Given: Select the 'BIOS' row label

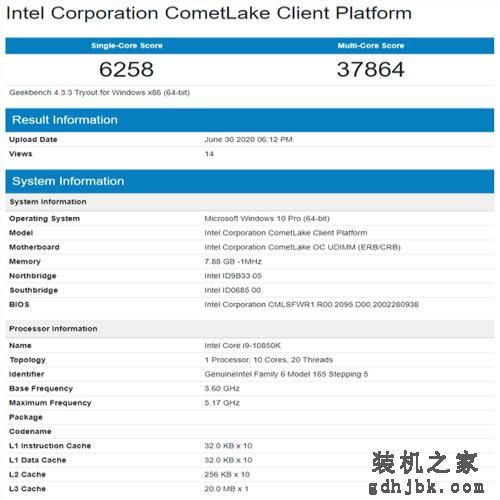Looking at the screenshot, I should click(x=19, y=304).
